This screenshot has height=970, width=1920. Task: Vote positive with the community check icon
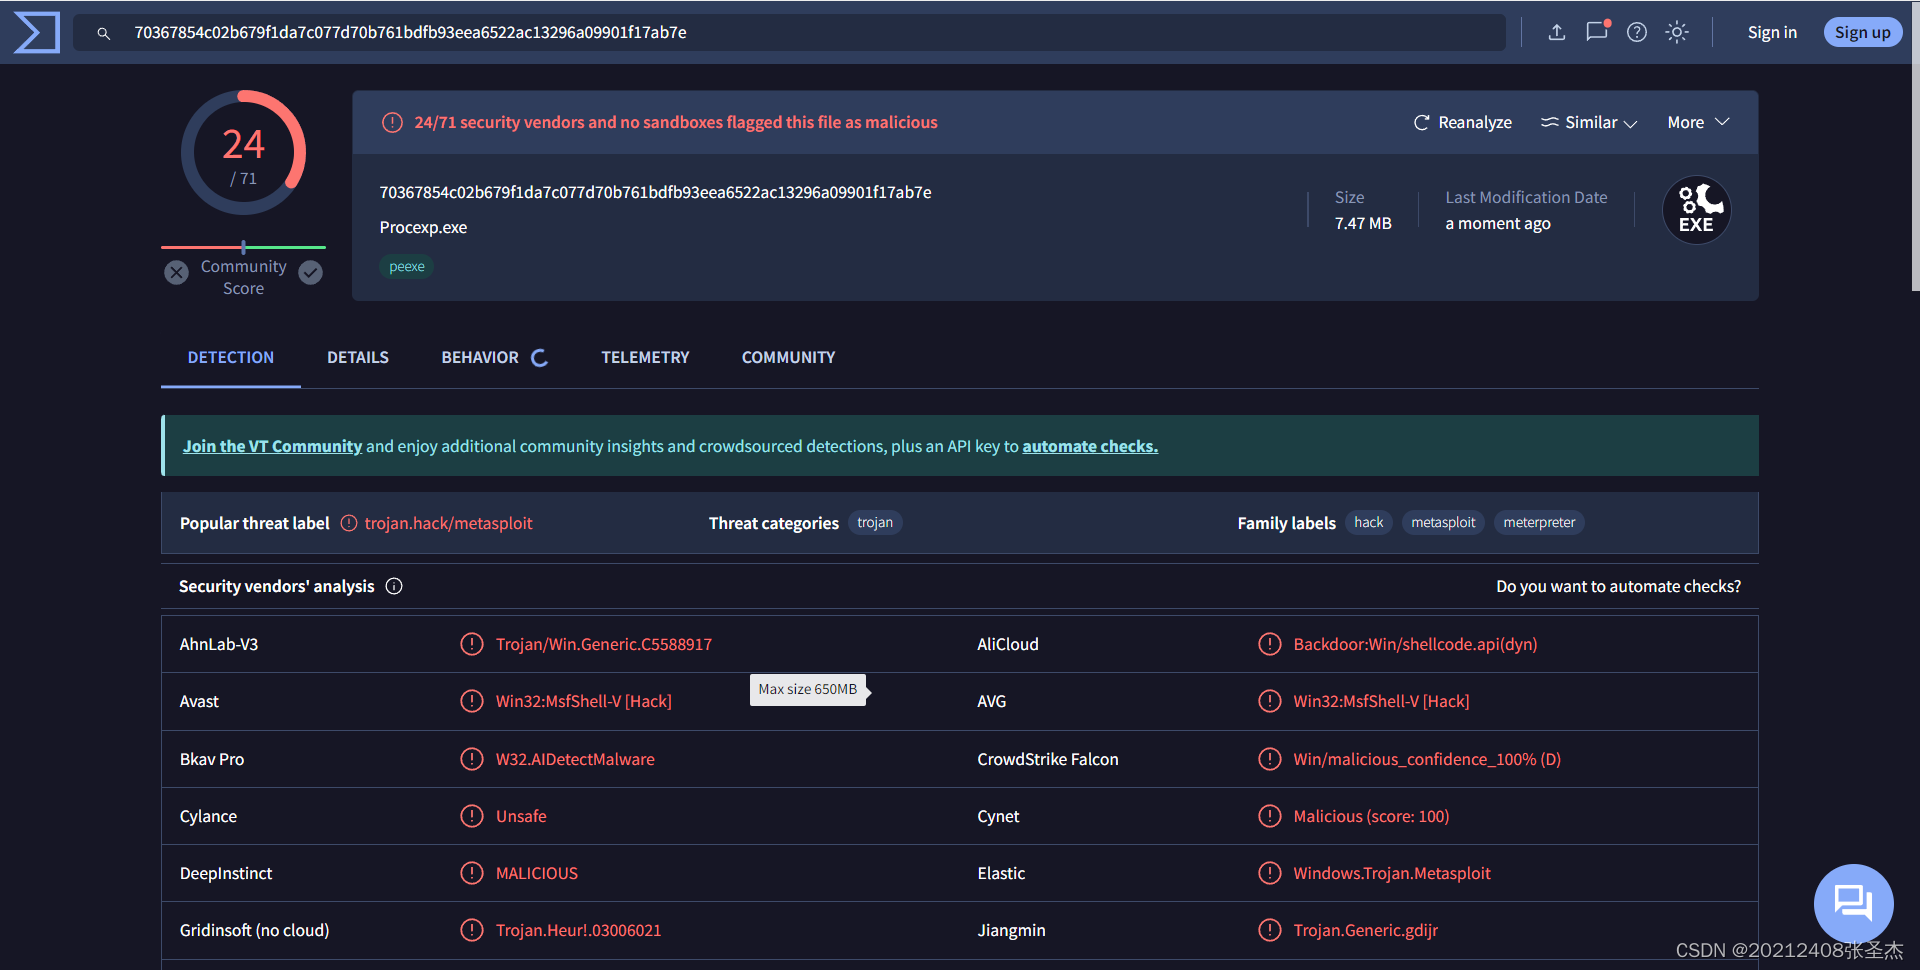pyautogui.click(x=311, y=272)
